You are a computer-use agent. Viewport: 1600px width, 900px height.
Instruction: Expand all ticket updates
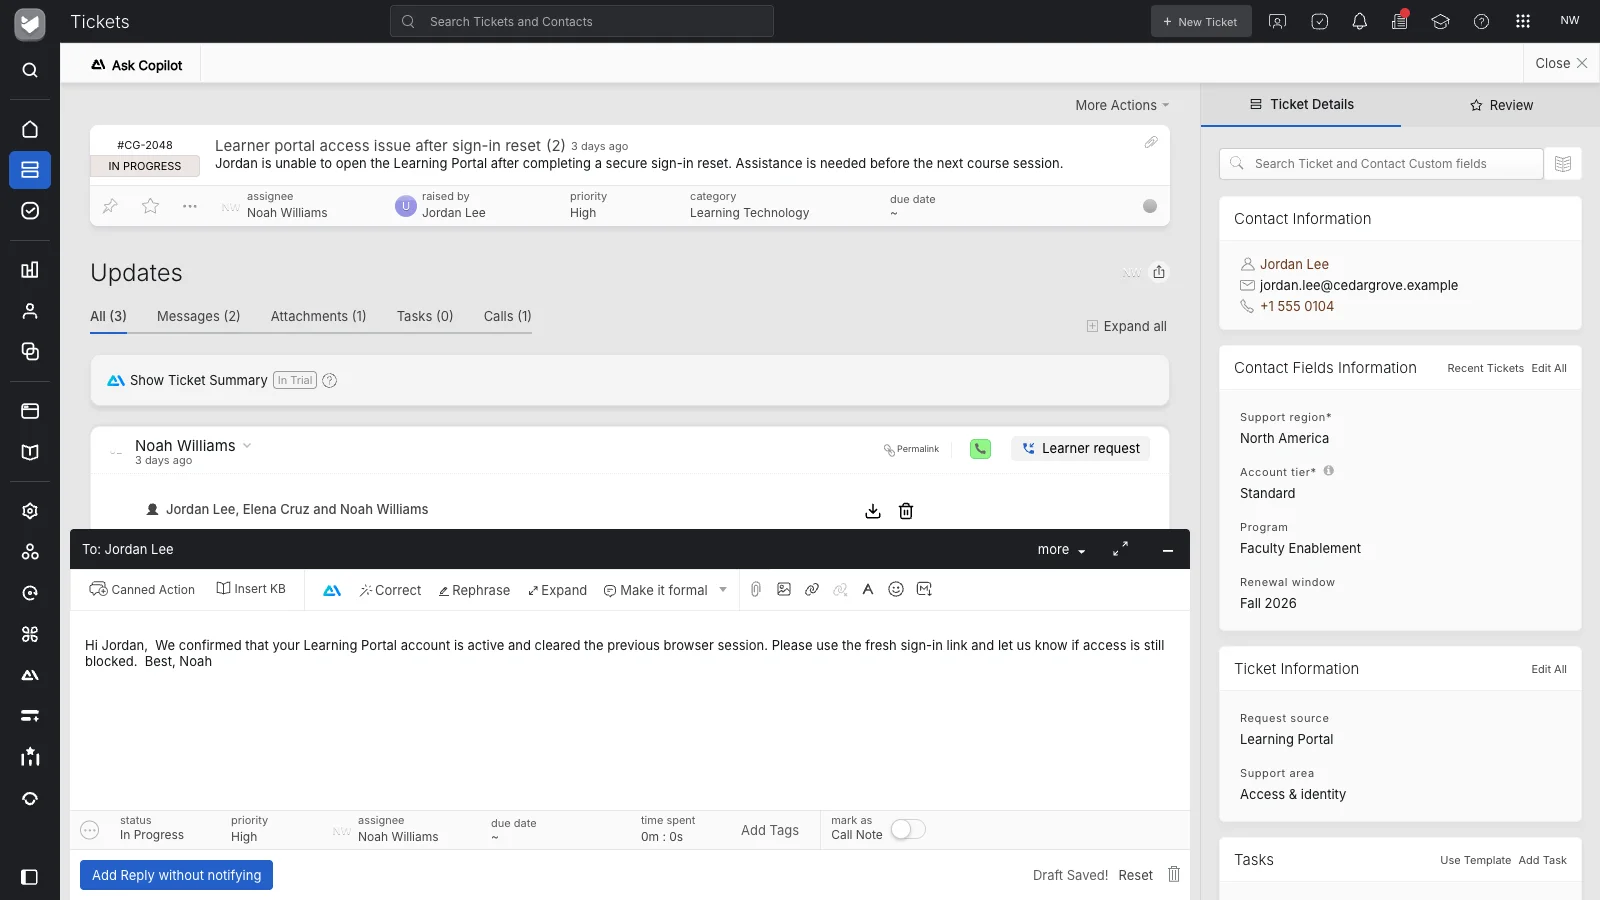(1127, 326)
